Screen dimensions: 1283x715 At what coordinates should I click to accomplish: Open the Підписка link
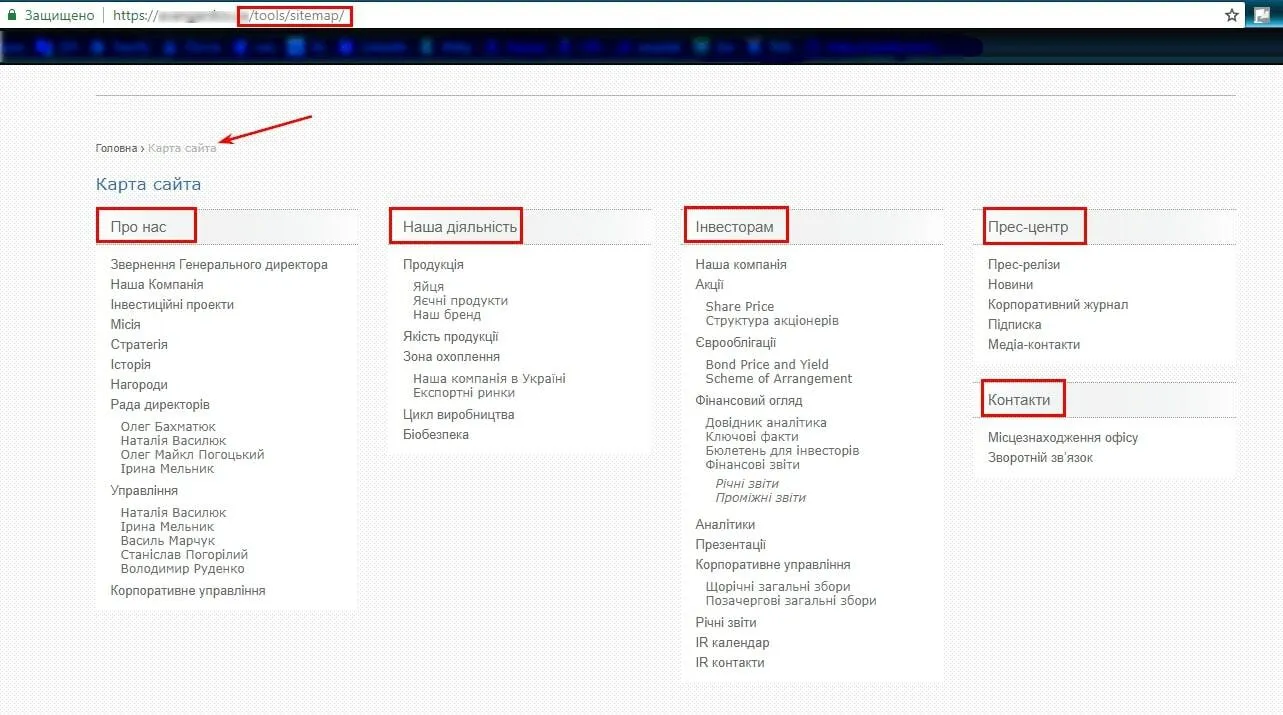(x=1015, y=325)
